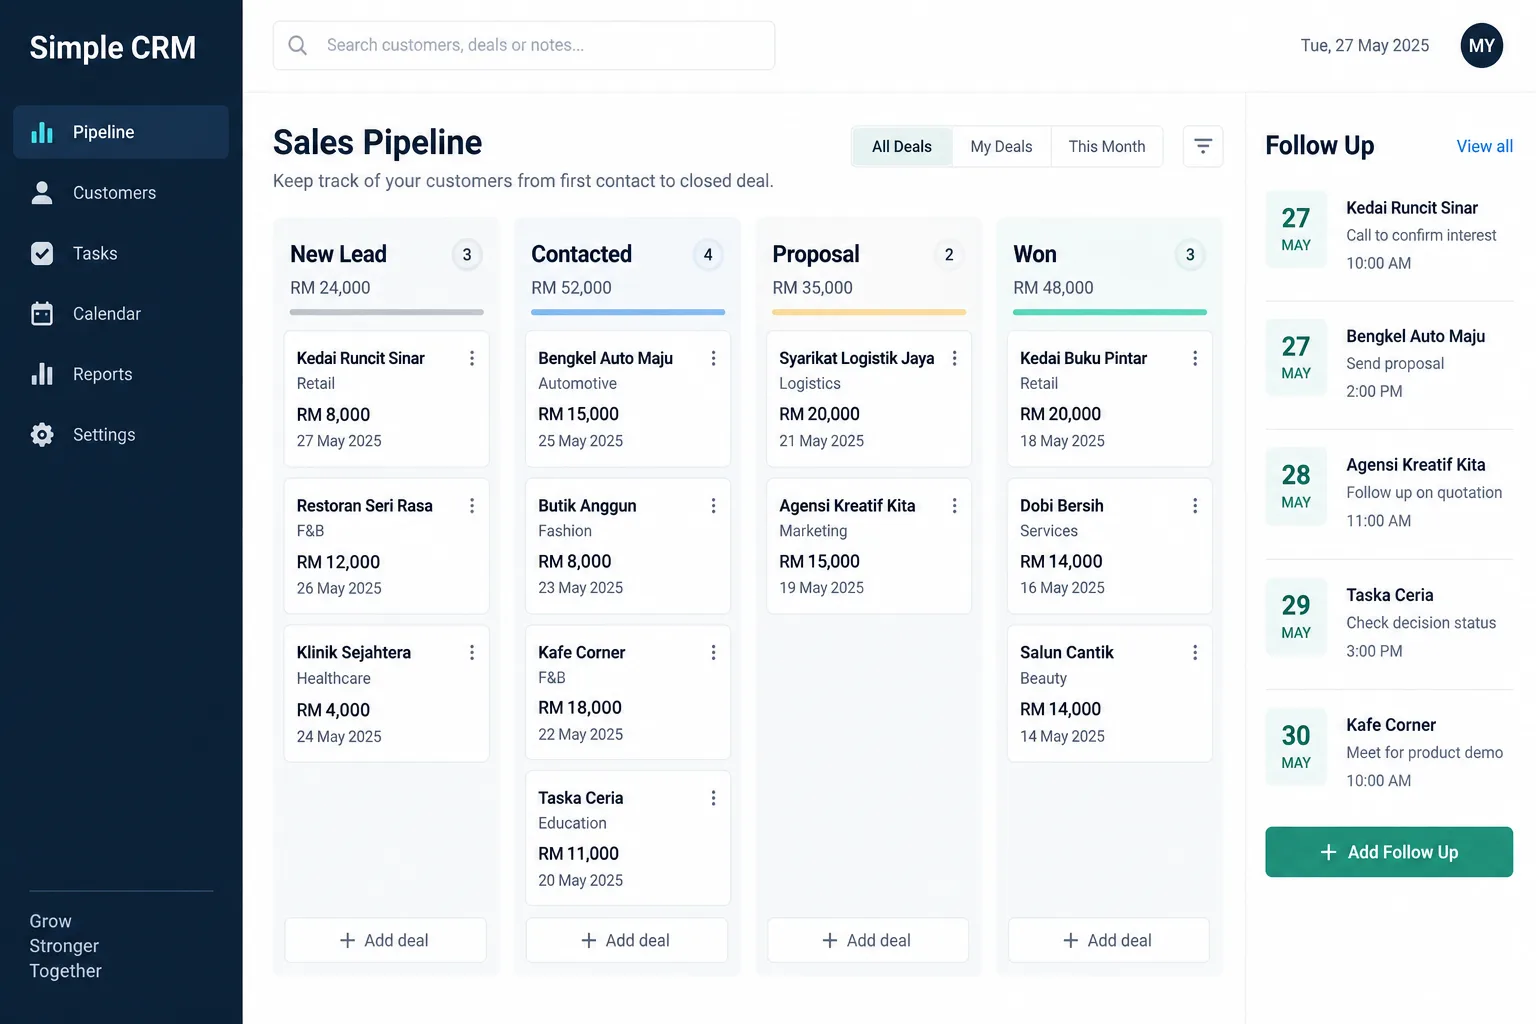Open the Pipeline section in sidebar
This screenshot has height=1024, width=1536.
[121, 132]
